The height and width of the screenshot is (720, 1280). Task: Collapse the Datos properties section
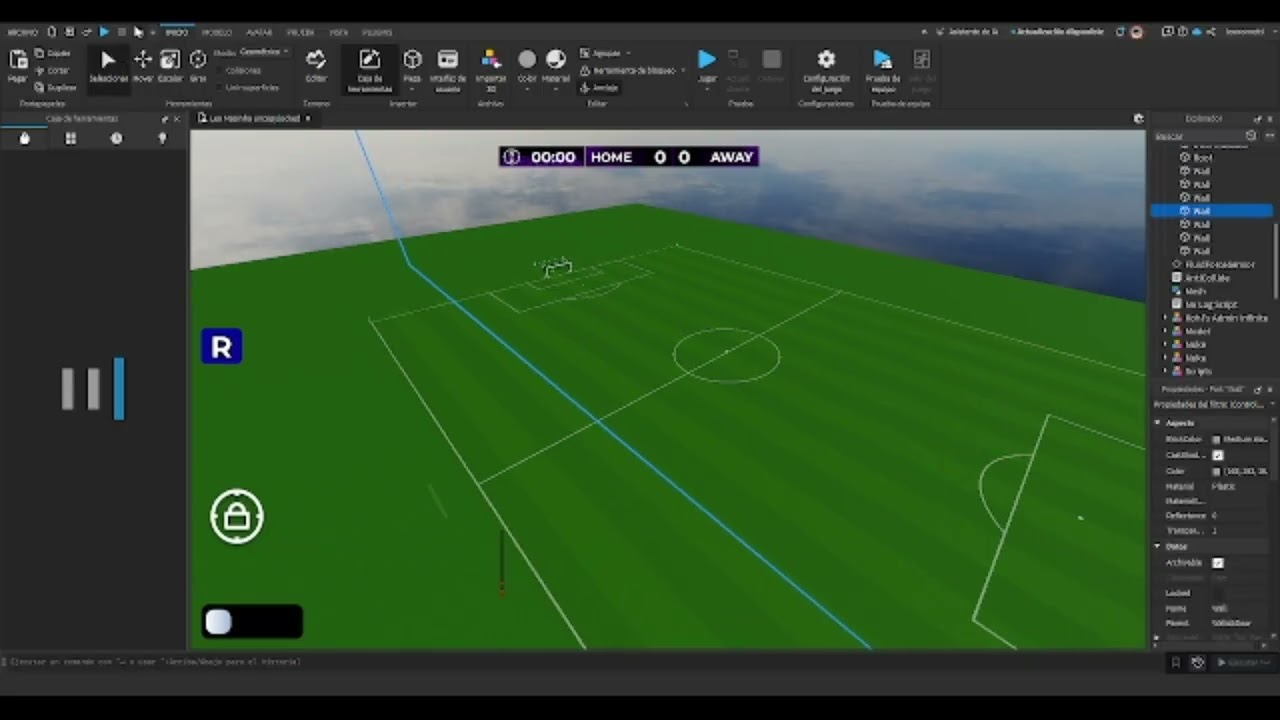tap(1158, 546)
